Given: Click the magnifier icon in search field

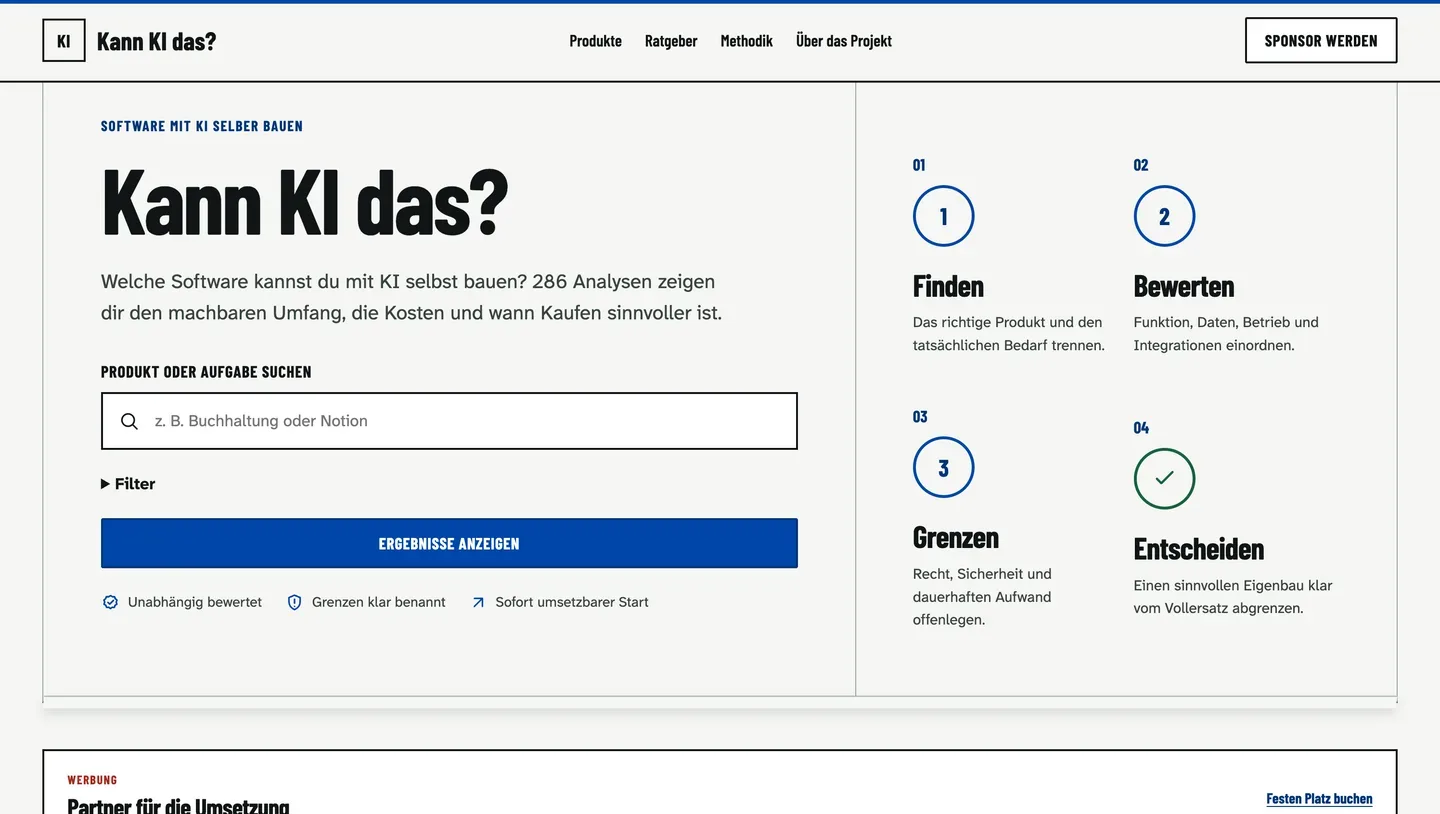Looking at the screenshot, I should click(x=129, y=421).
